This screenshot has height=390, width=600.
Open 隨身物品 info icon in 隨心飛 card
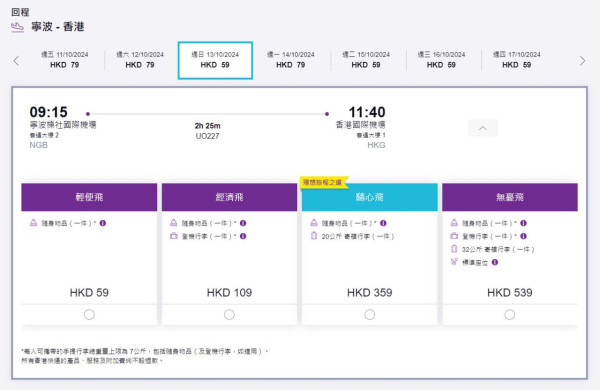pos(383,223)
